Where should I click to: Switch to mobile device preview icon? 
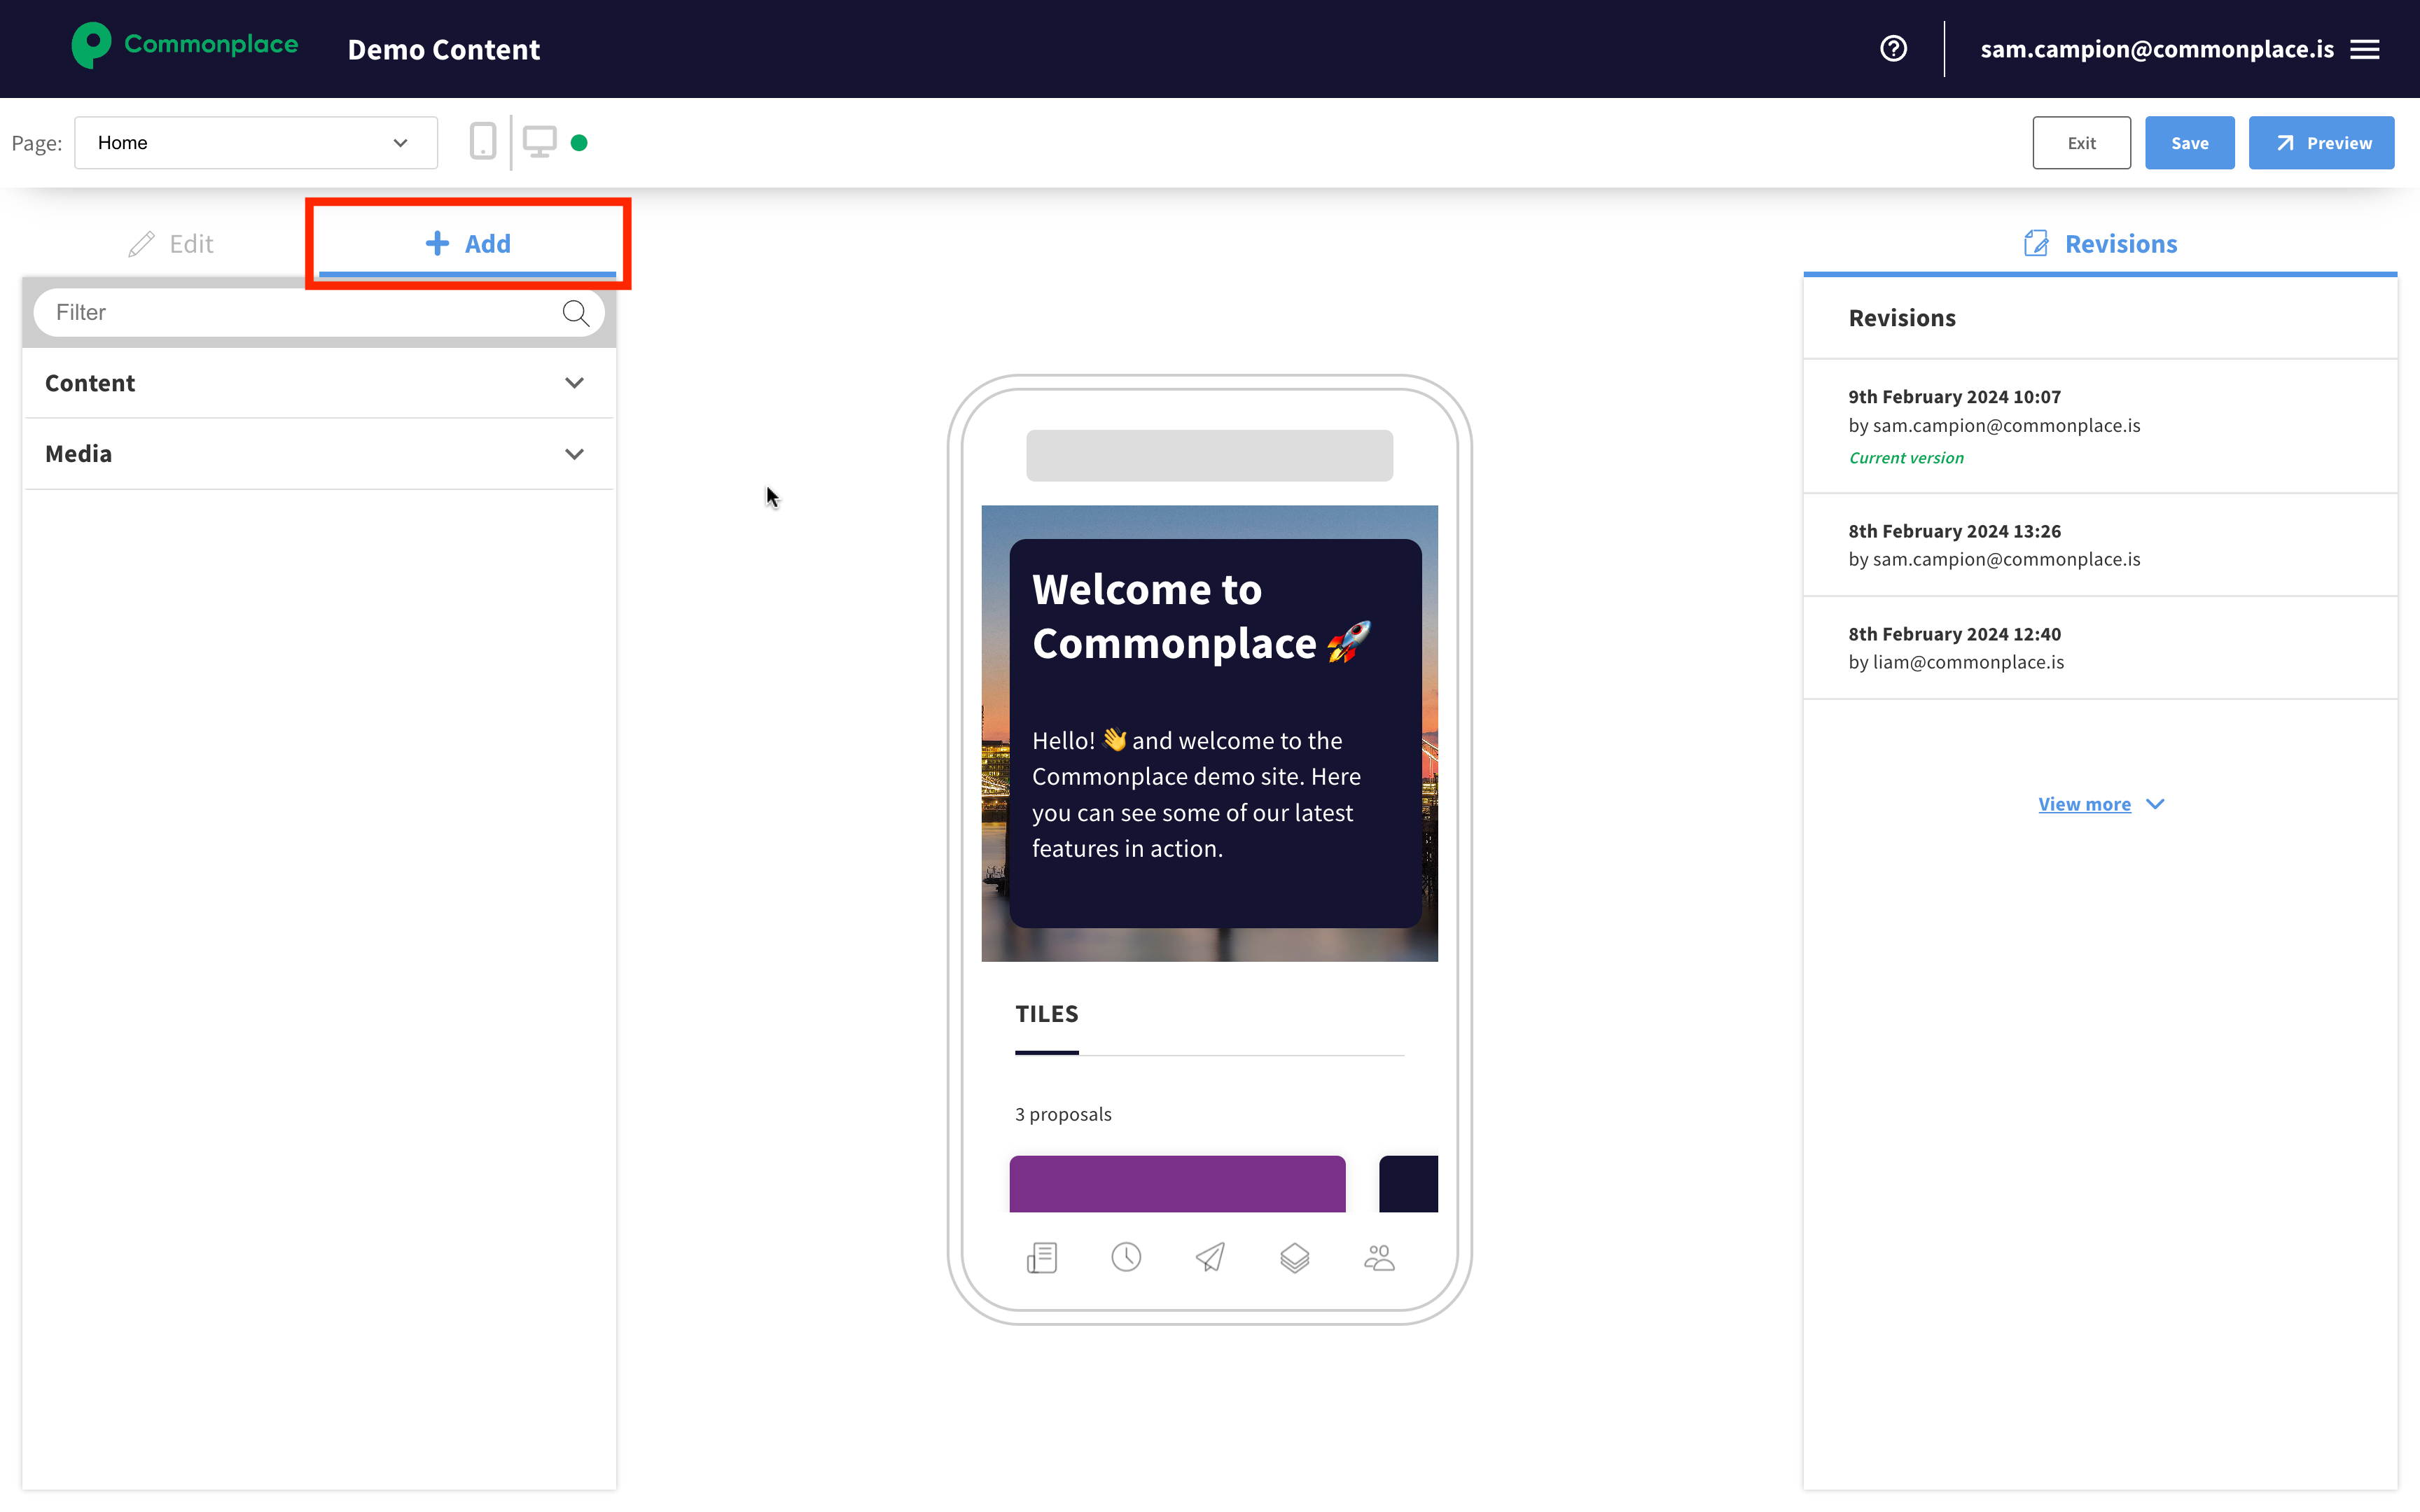(x=483, y=142)
